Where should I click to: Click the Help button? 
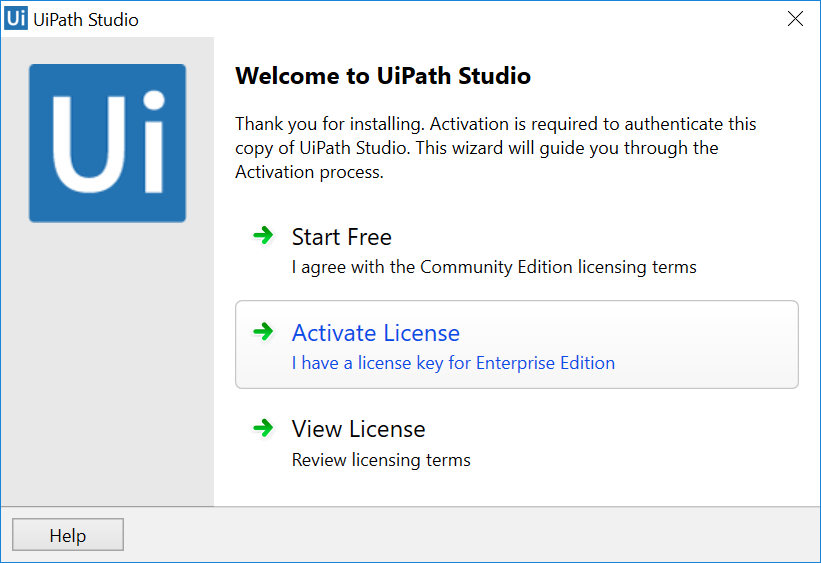pyautogui.click(x=68, y=535)
